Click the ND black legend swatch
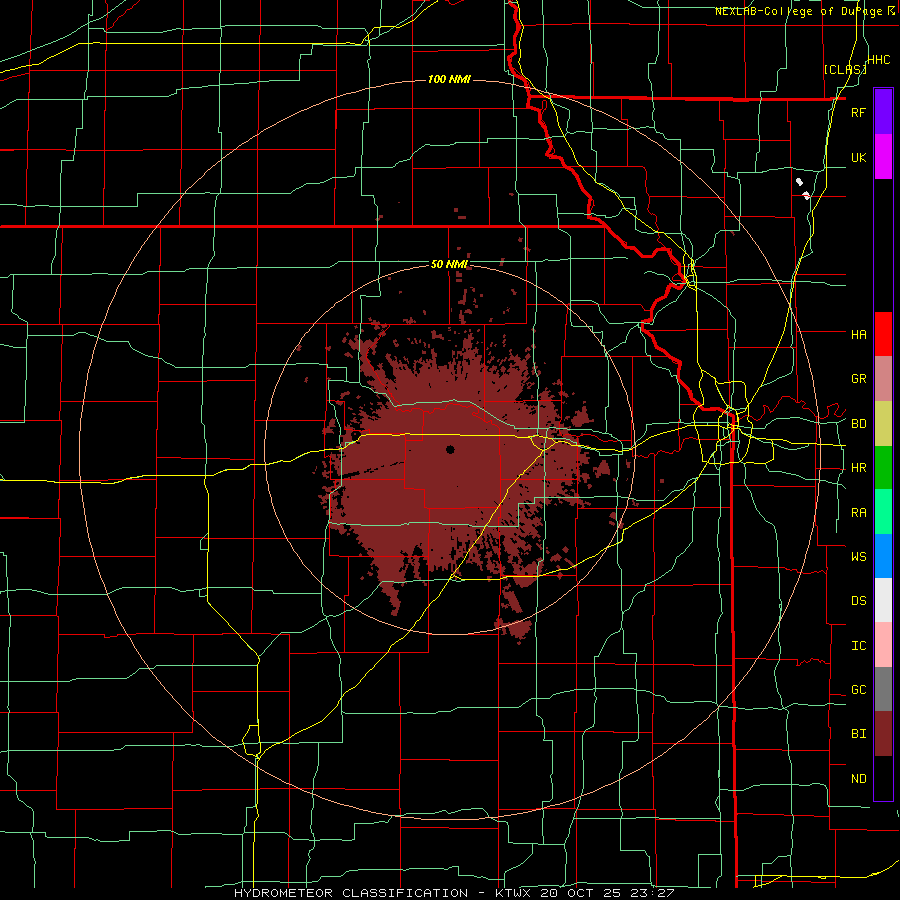Image resolution: width=900 pixels, height=900 pixels. (883, 778)
